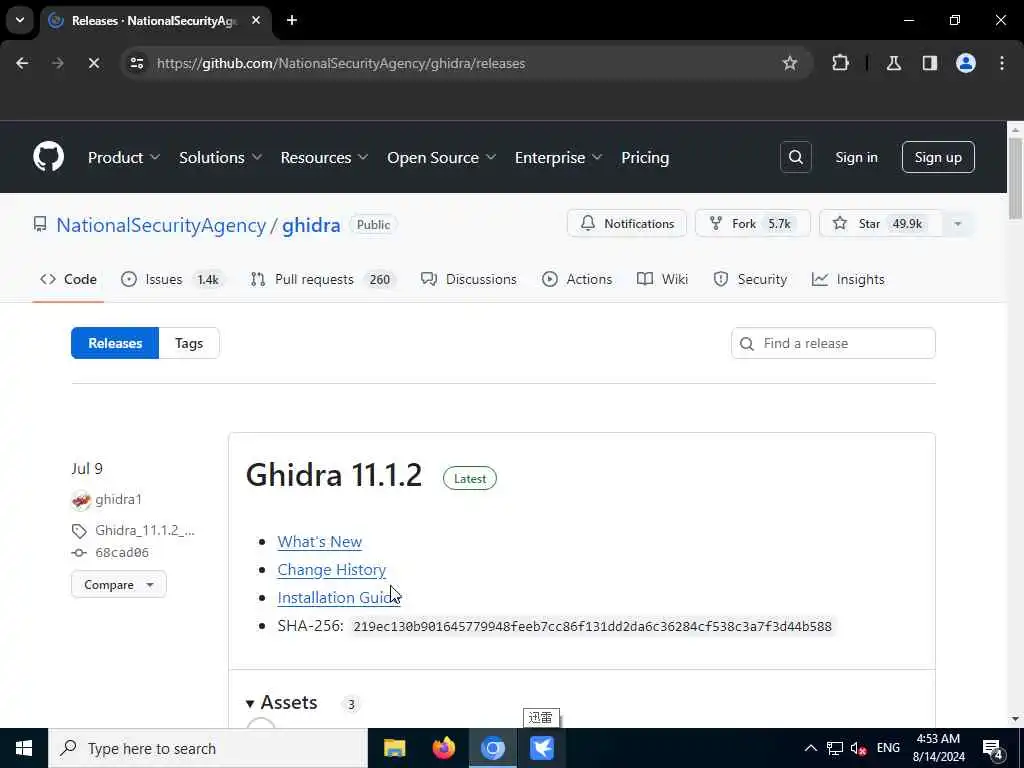1024x768 pixels.
Task: Open the Xunlei bird app in taskbar
Action: [541, 748]
